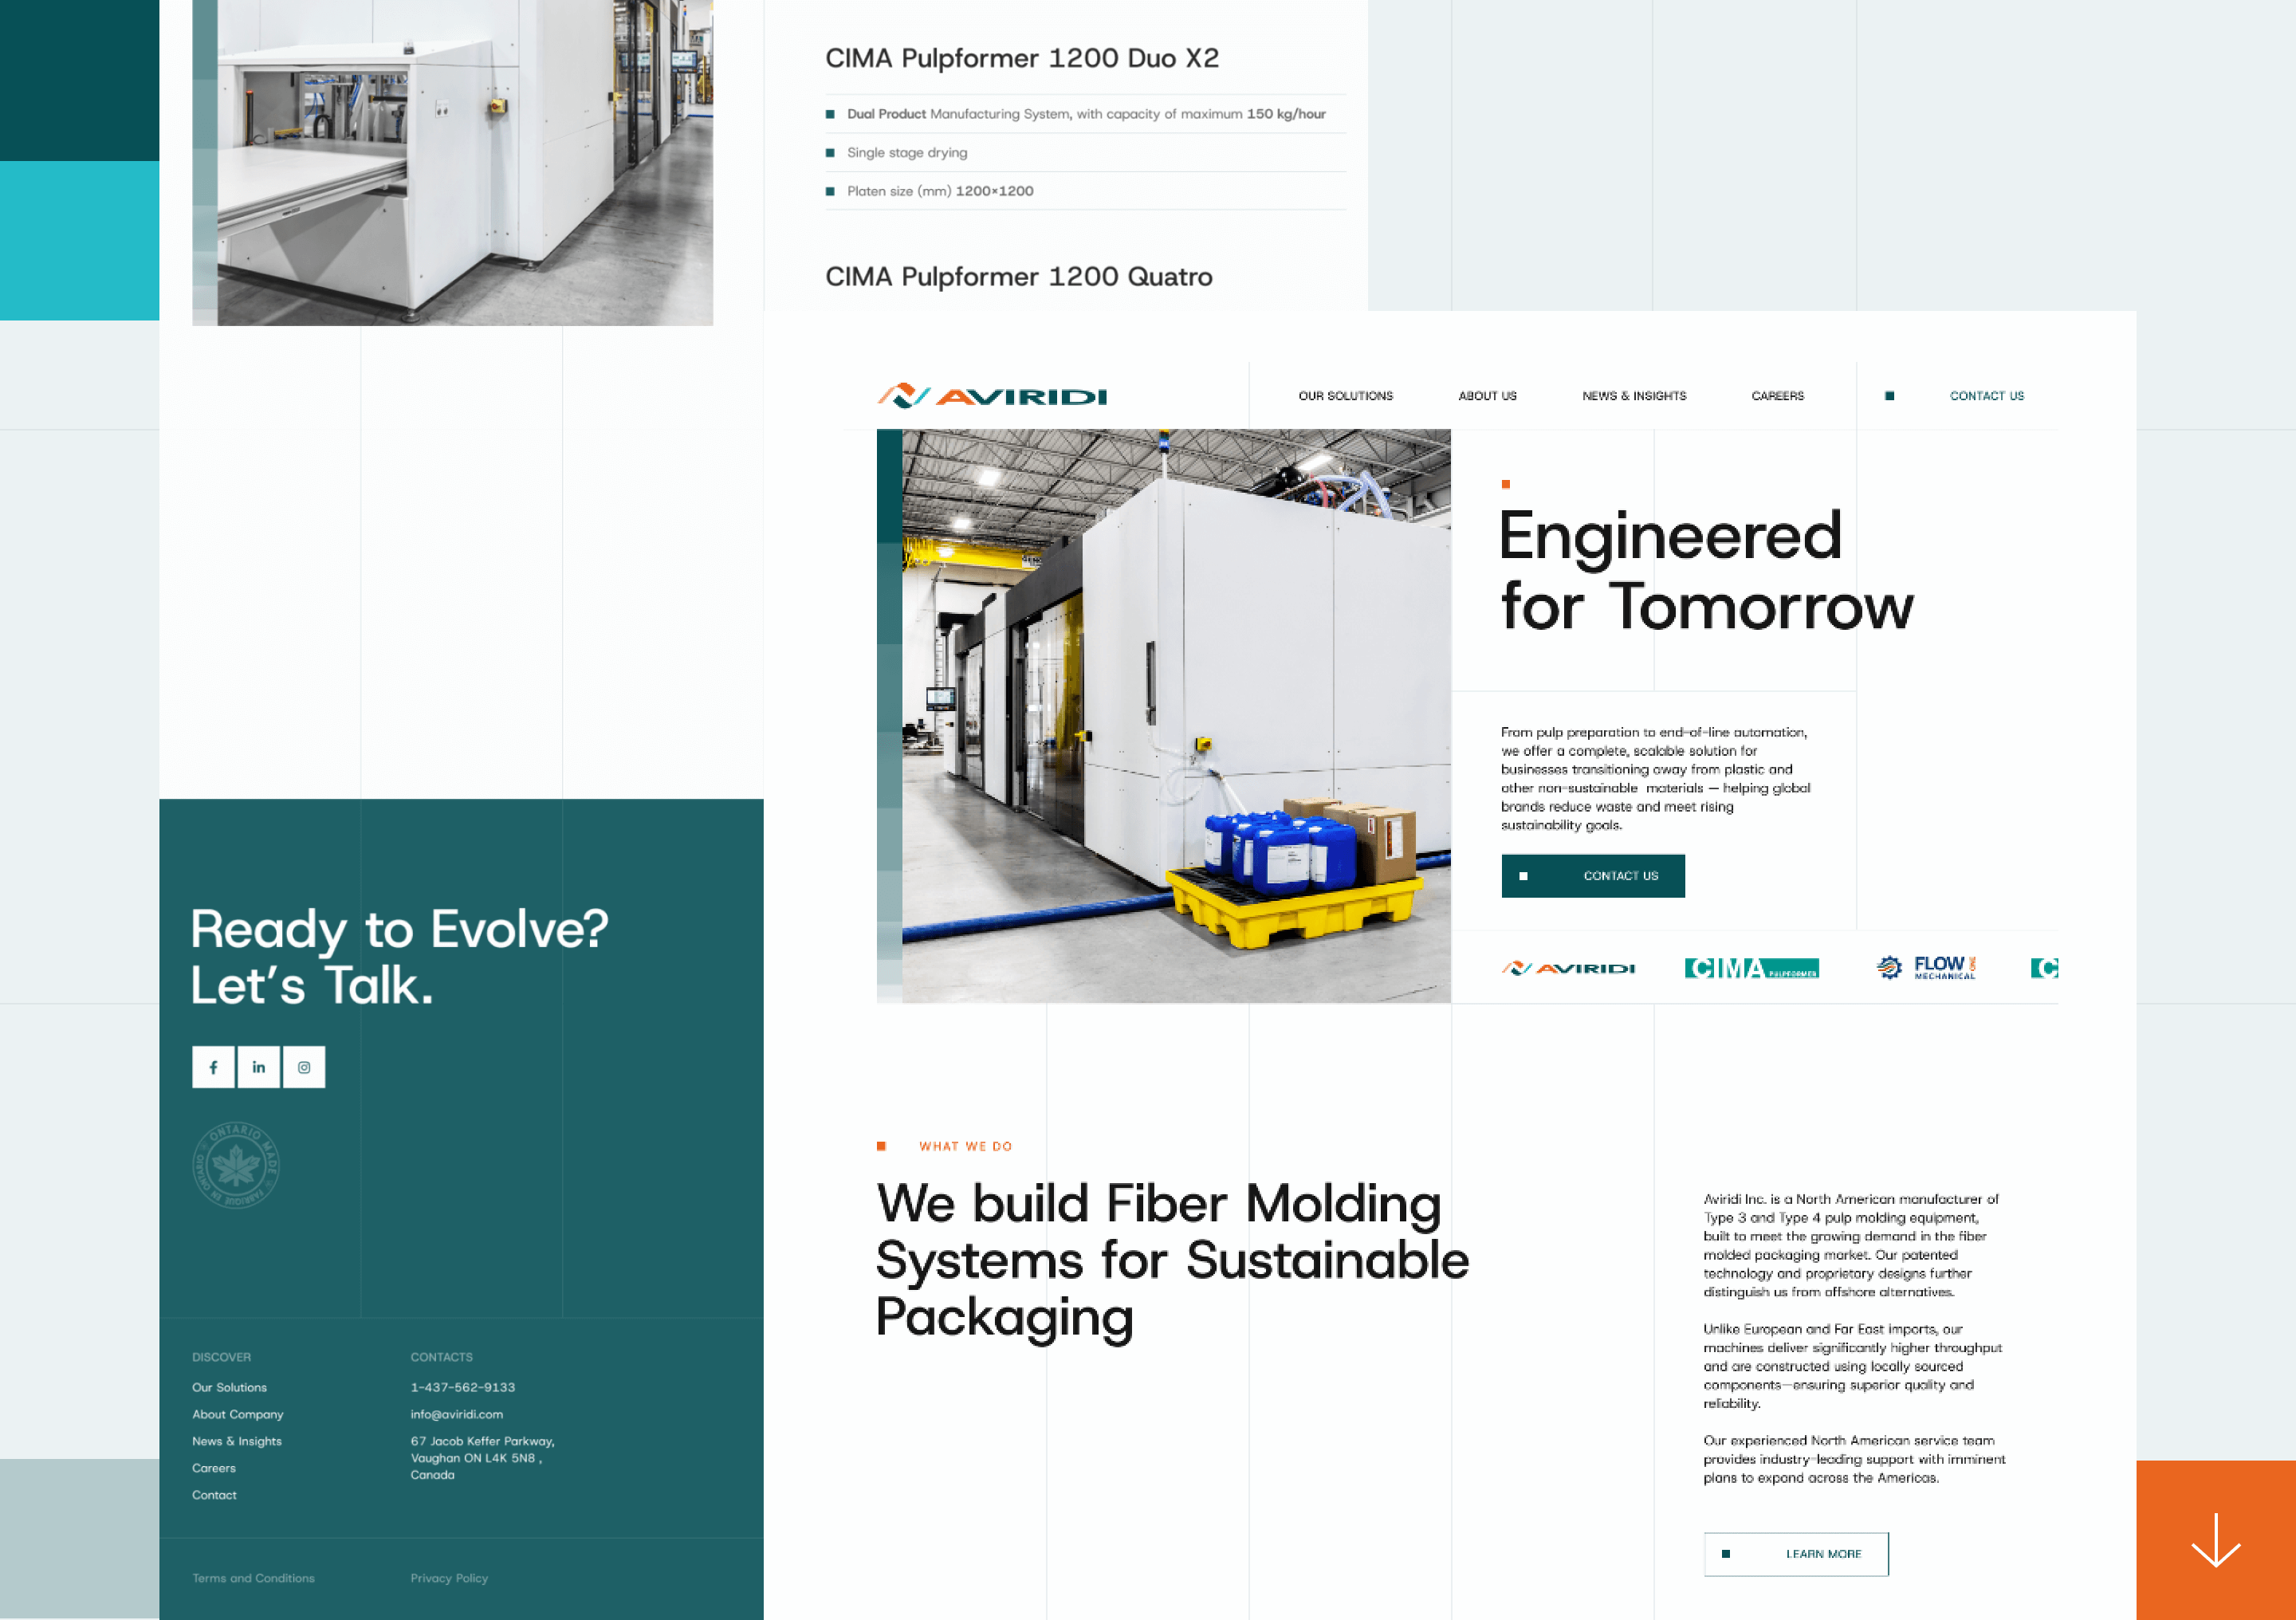Go to News & Insights nav item
2296x1620 pixels.
1633,396
